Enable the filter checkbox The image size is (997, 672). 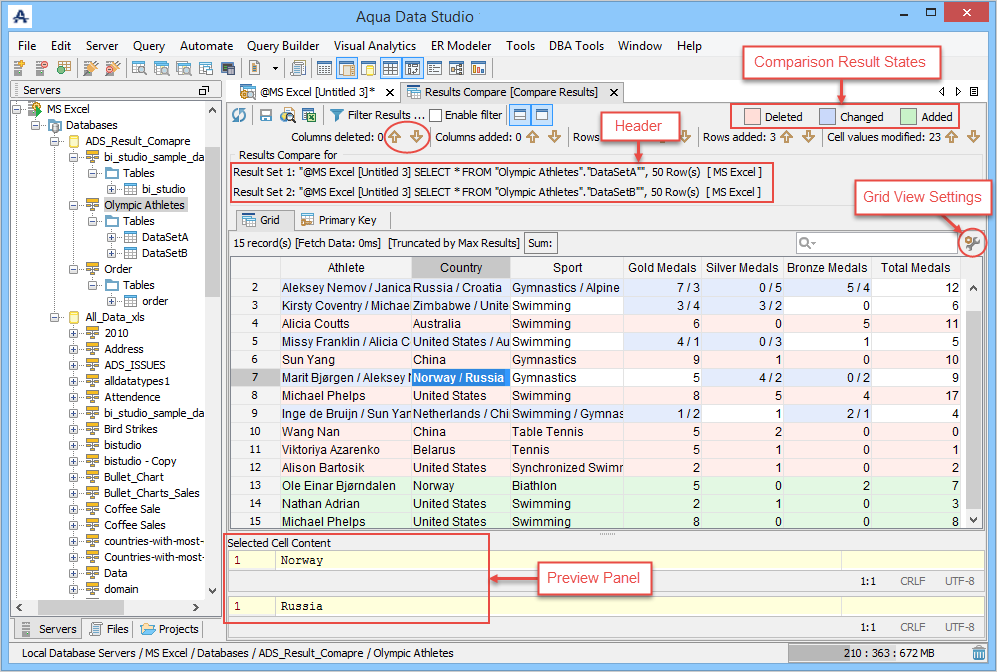(436, 115)
